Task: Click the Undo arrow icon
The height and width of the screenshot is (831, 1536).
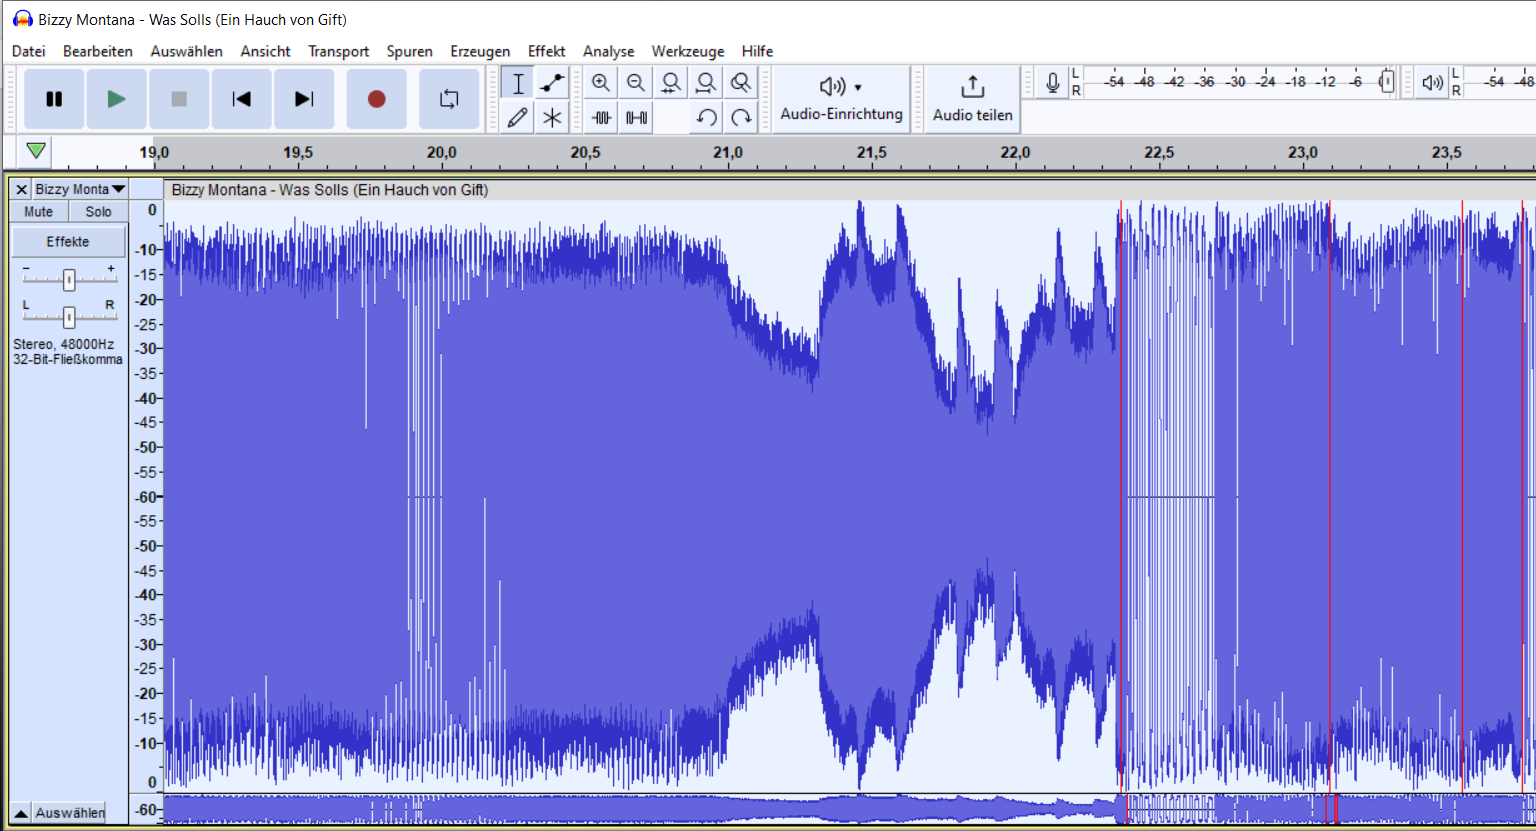Action: click(706, 118)
